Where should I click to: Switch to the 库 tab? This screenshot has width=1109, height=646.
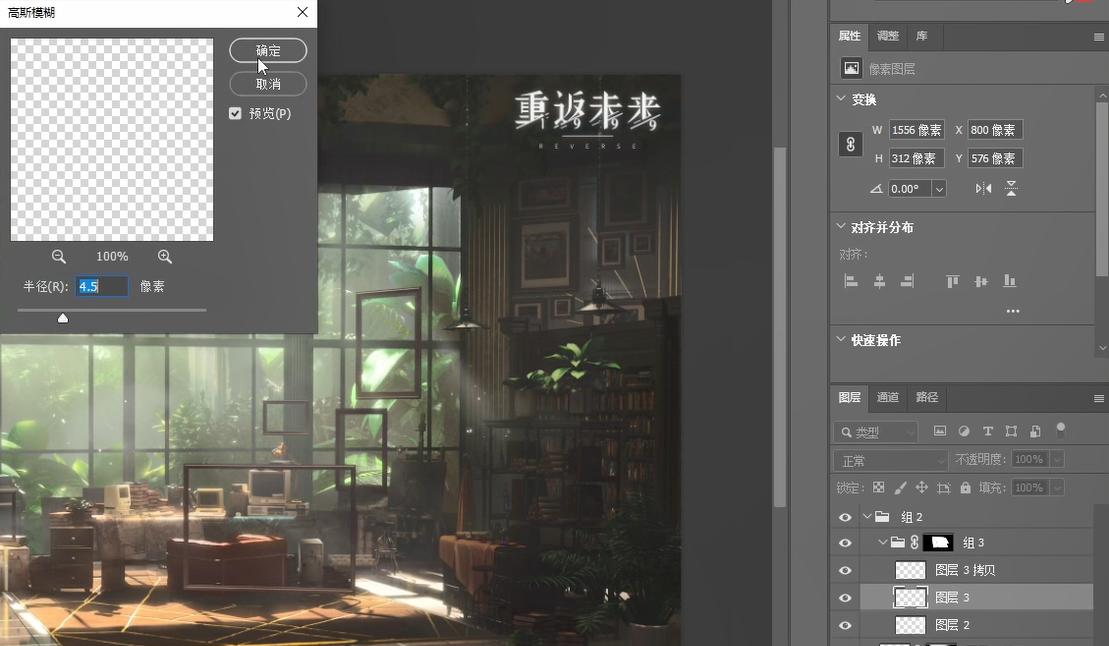(x=922, y=35)
